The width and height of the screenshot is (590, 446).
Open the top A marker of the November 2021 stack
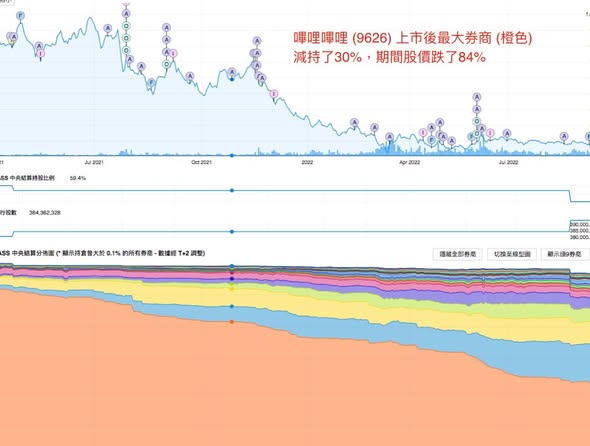tap(257, 41)
